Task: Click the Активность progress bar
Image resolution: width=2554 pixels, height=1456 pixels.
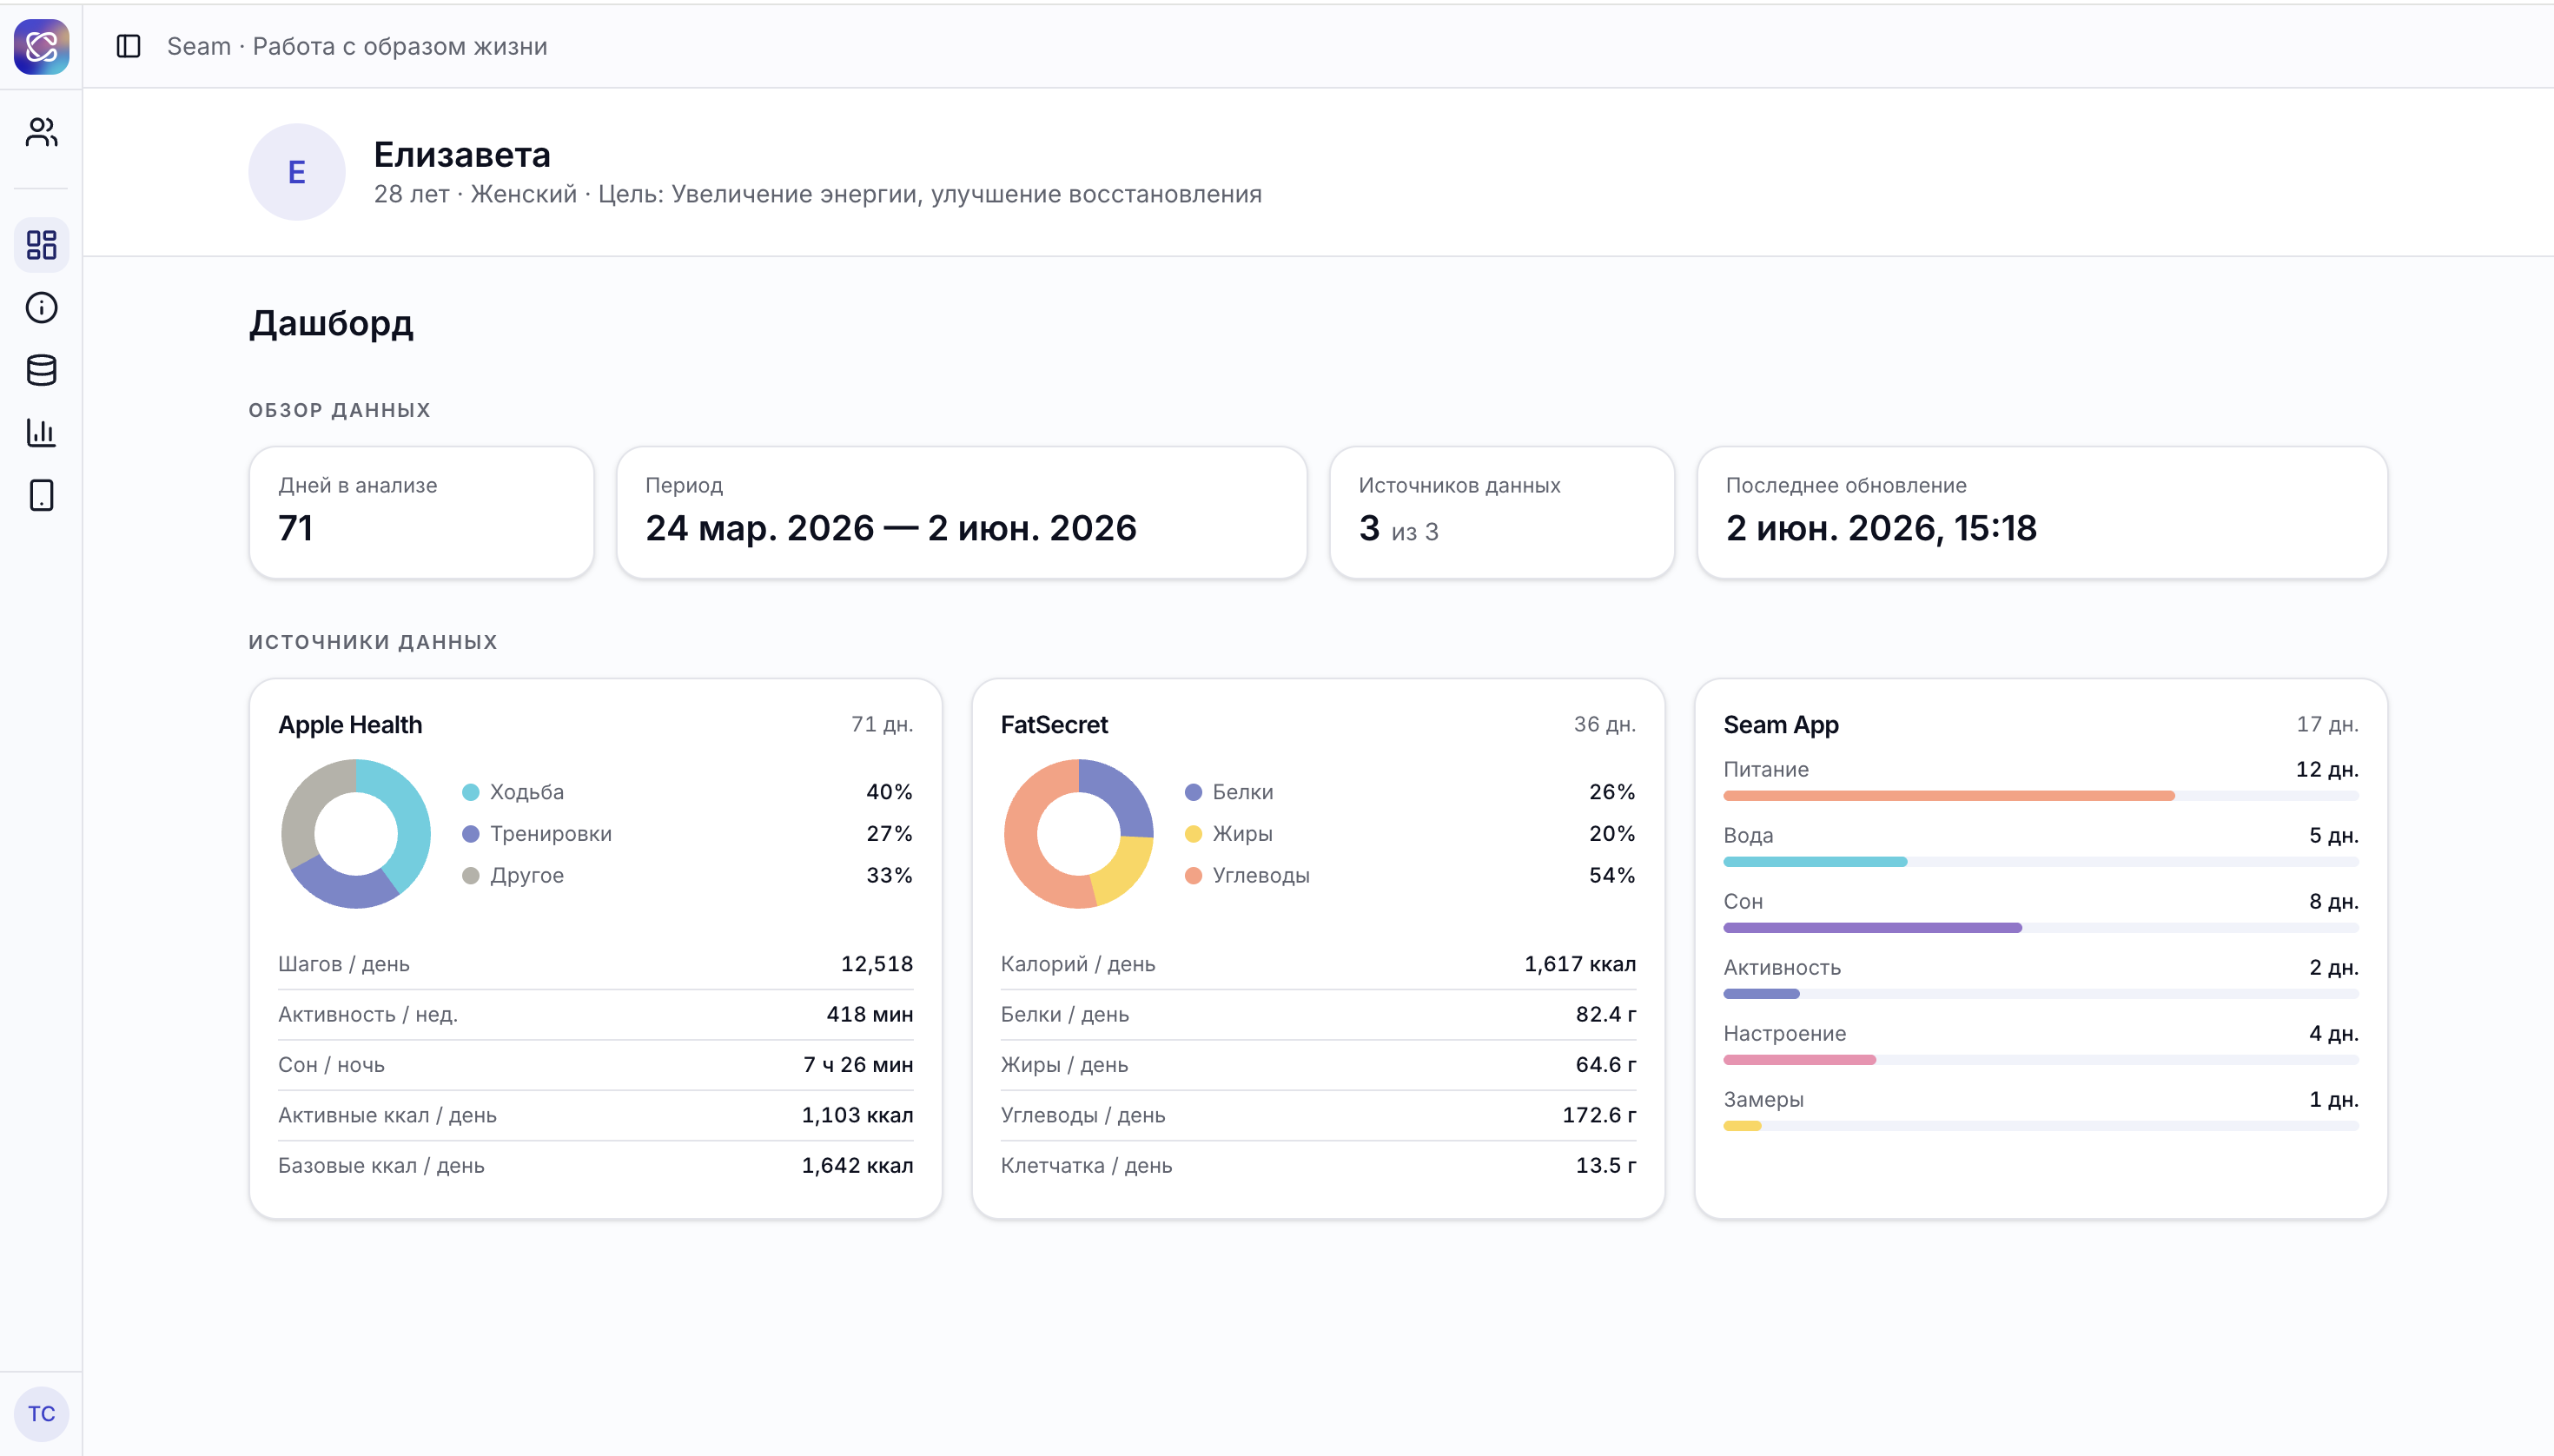Action: 2041,994
